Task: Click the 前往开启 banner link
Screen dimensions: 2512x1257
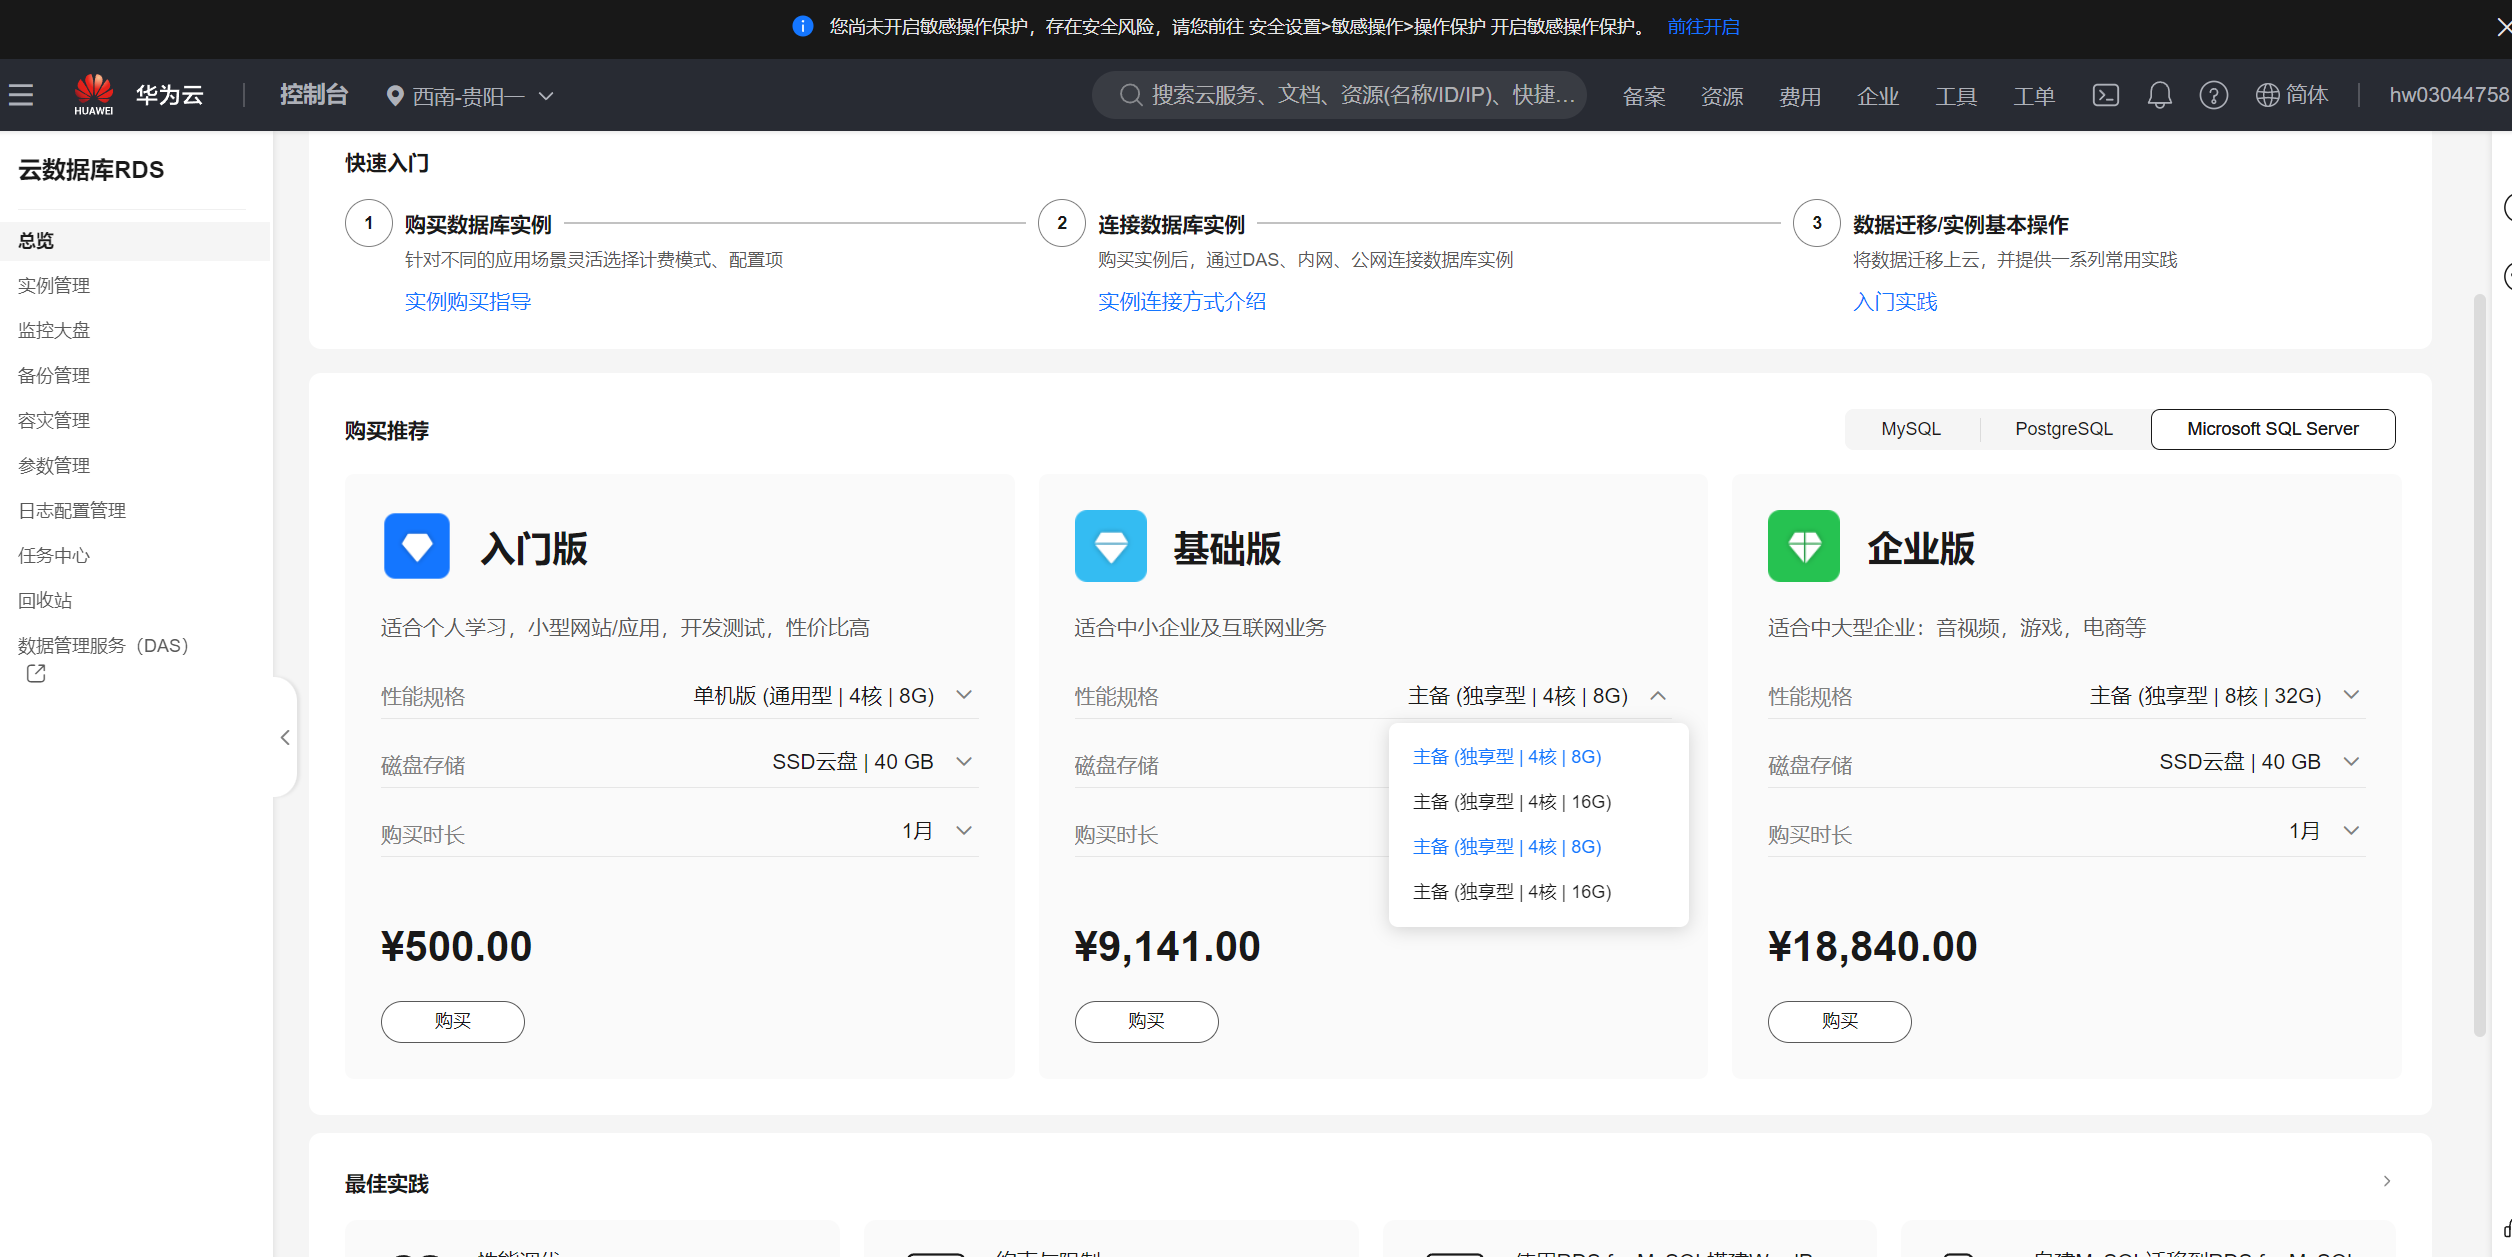Action: 1703,27
